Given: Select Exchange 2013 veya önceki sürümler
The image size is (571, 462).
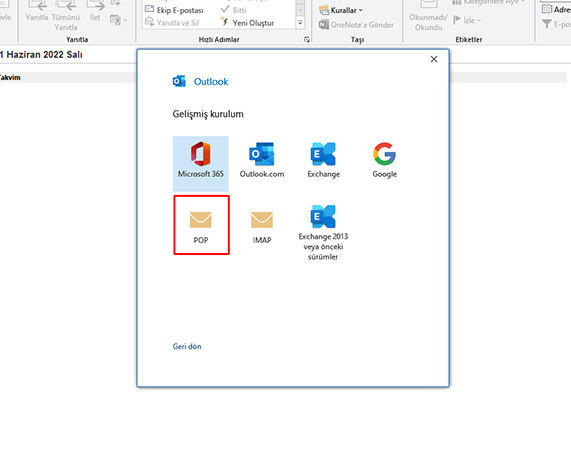Looking at the screenshot, I should 323,232.
